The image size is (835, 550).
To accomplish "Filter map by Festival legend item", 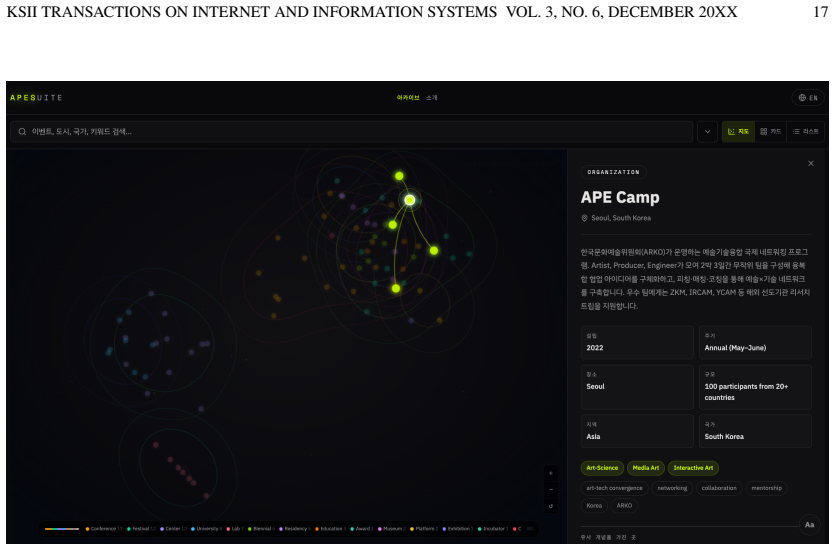I will pos(141,529).
